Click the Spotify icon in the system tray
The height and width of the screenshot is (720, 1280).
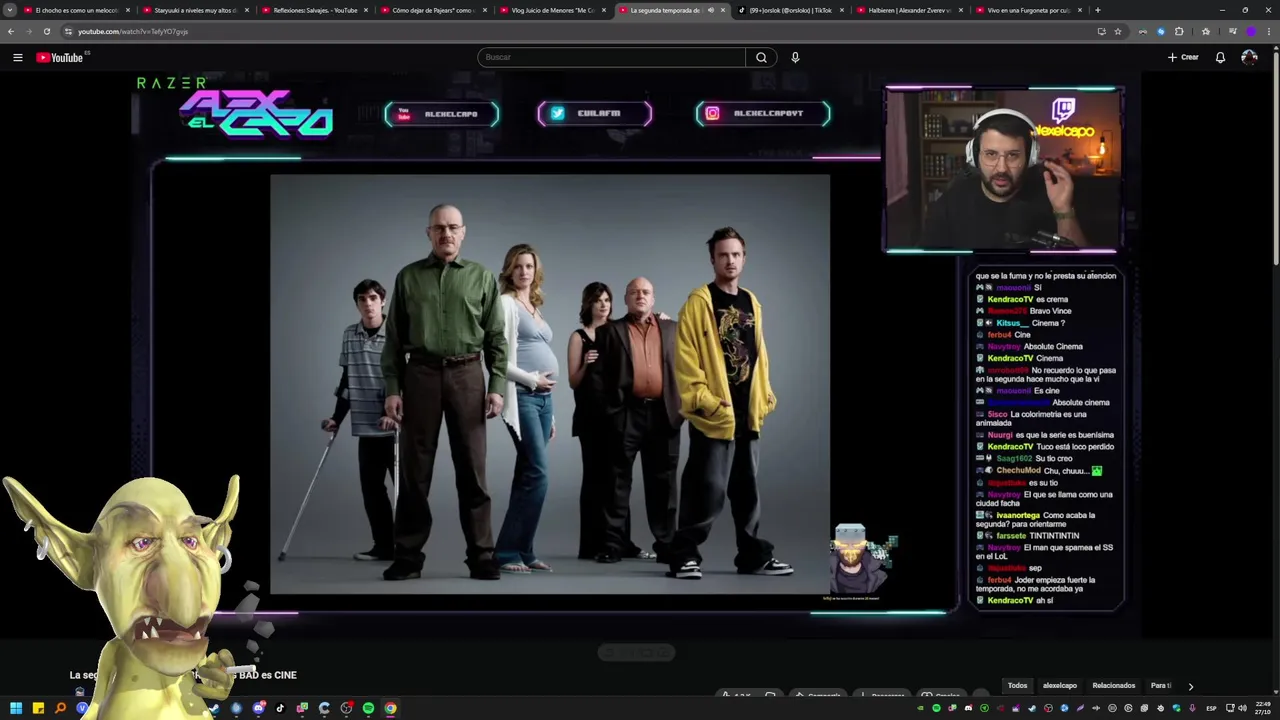coord(936,708)
